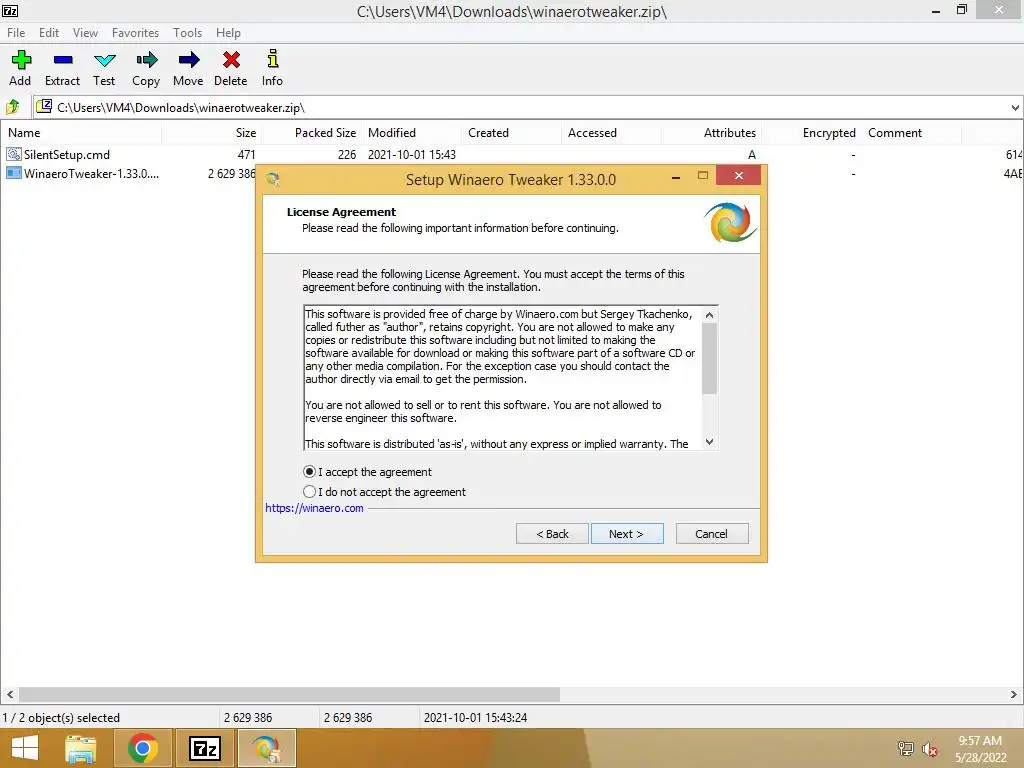Click the 2021-10-01 15:43 modified date cell
1024x768 pixels.
point(411,155)
